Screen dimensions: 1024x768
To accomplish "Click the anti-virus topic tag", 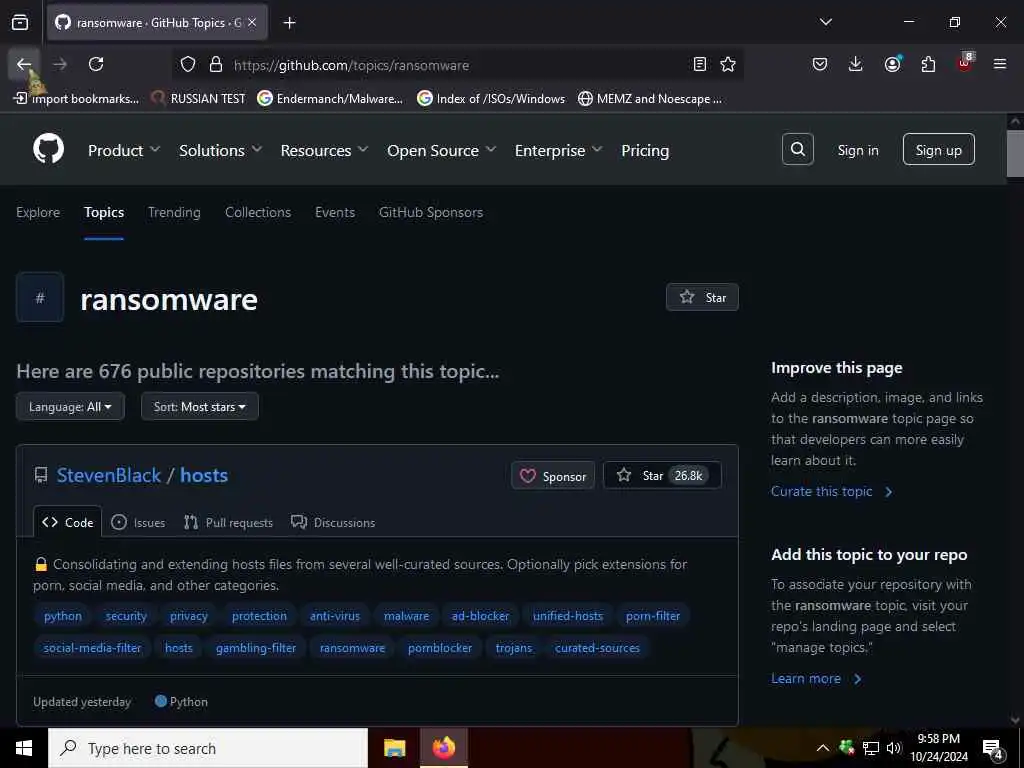I will coord(335,616).
